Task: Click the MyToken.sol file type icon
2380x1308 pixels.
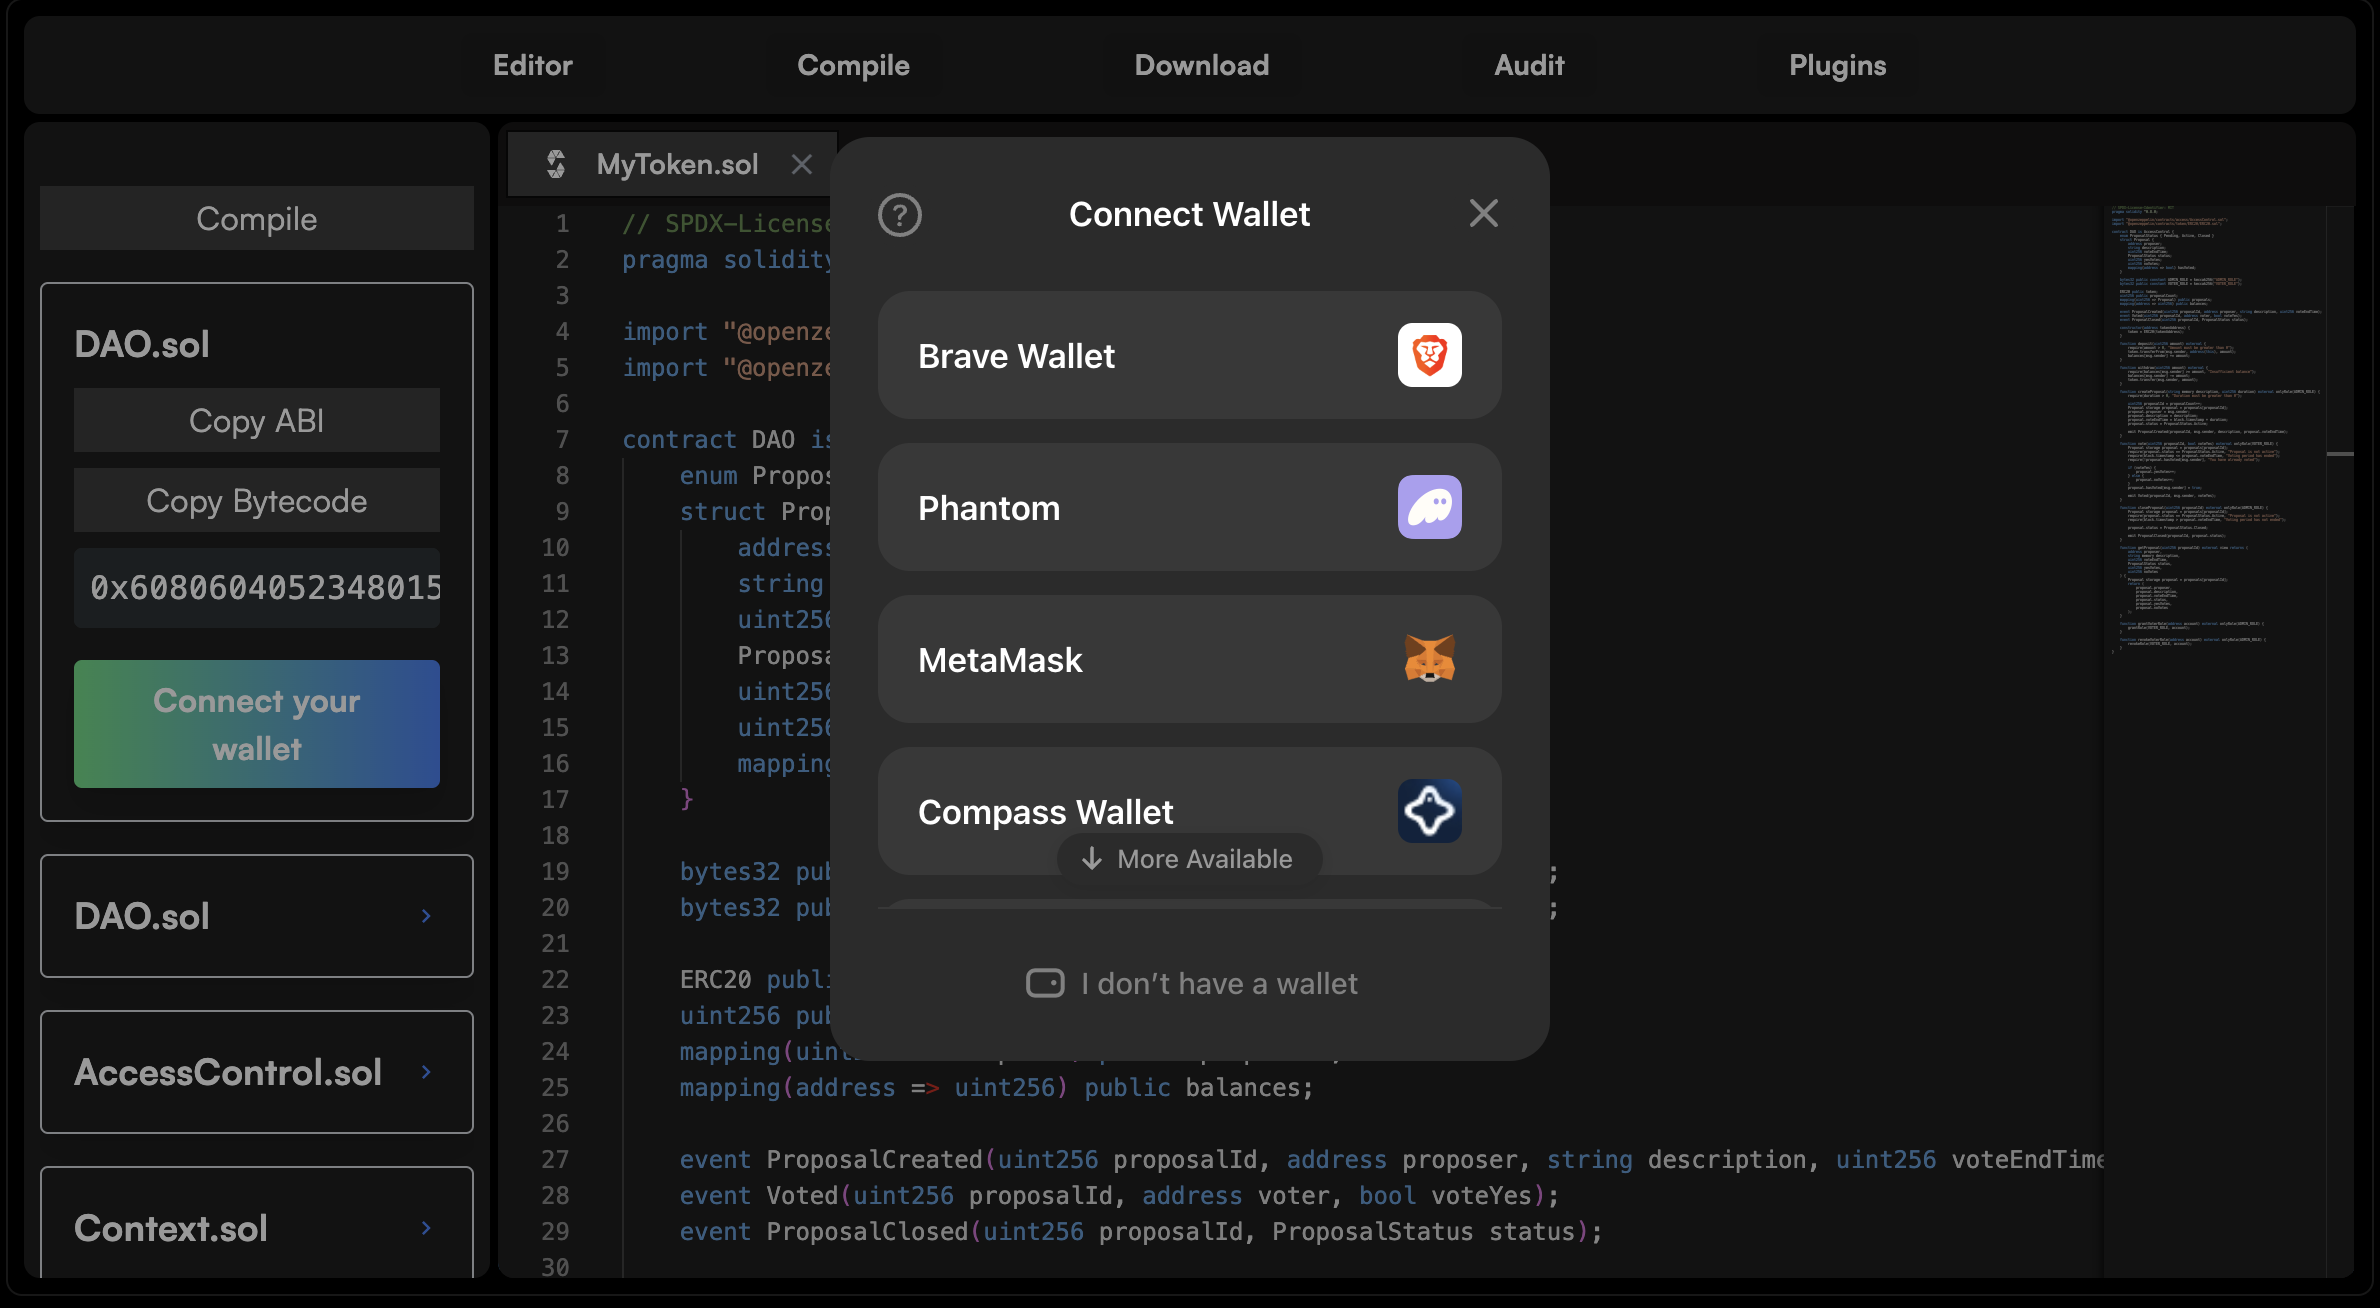Action: (x=556, y=164)
